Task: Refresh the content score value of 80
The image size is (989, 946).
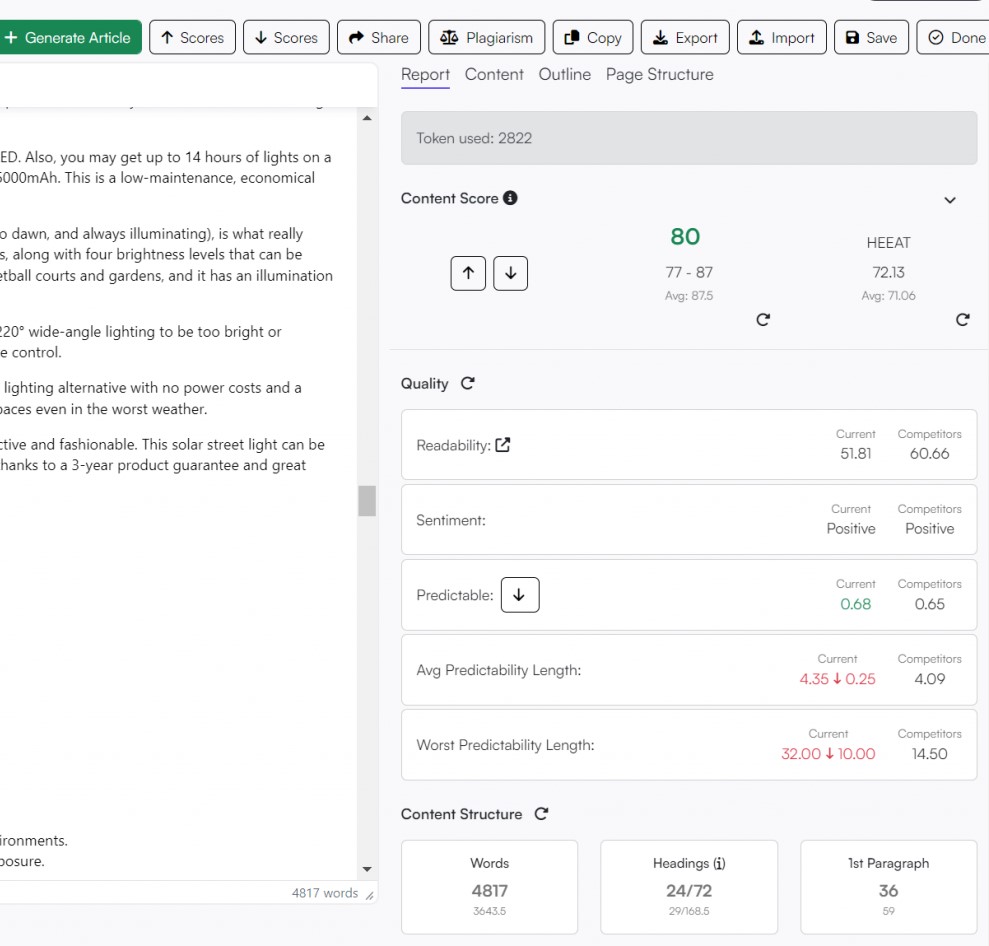Action: pyautogui.click(x=763, y=320)
